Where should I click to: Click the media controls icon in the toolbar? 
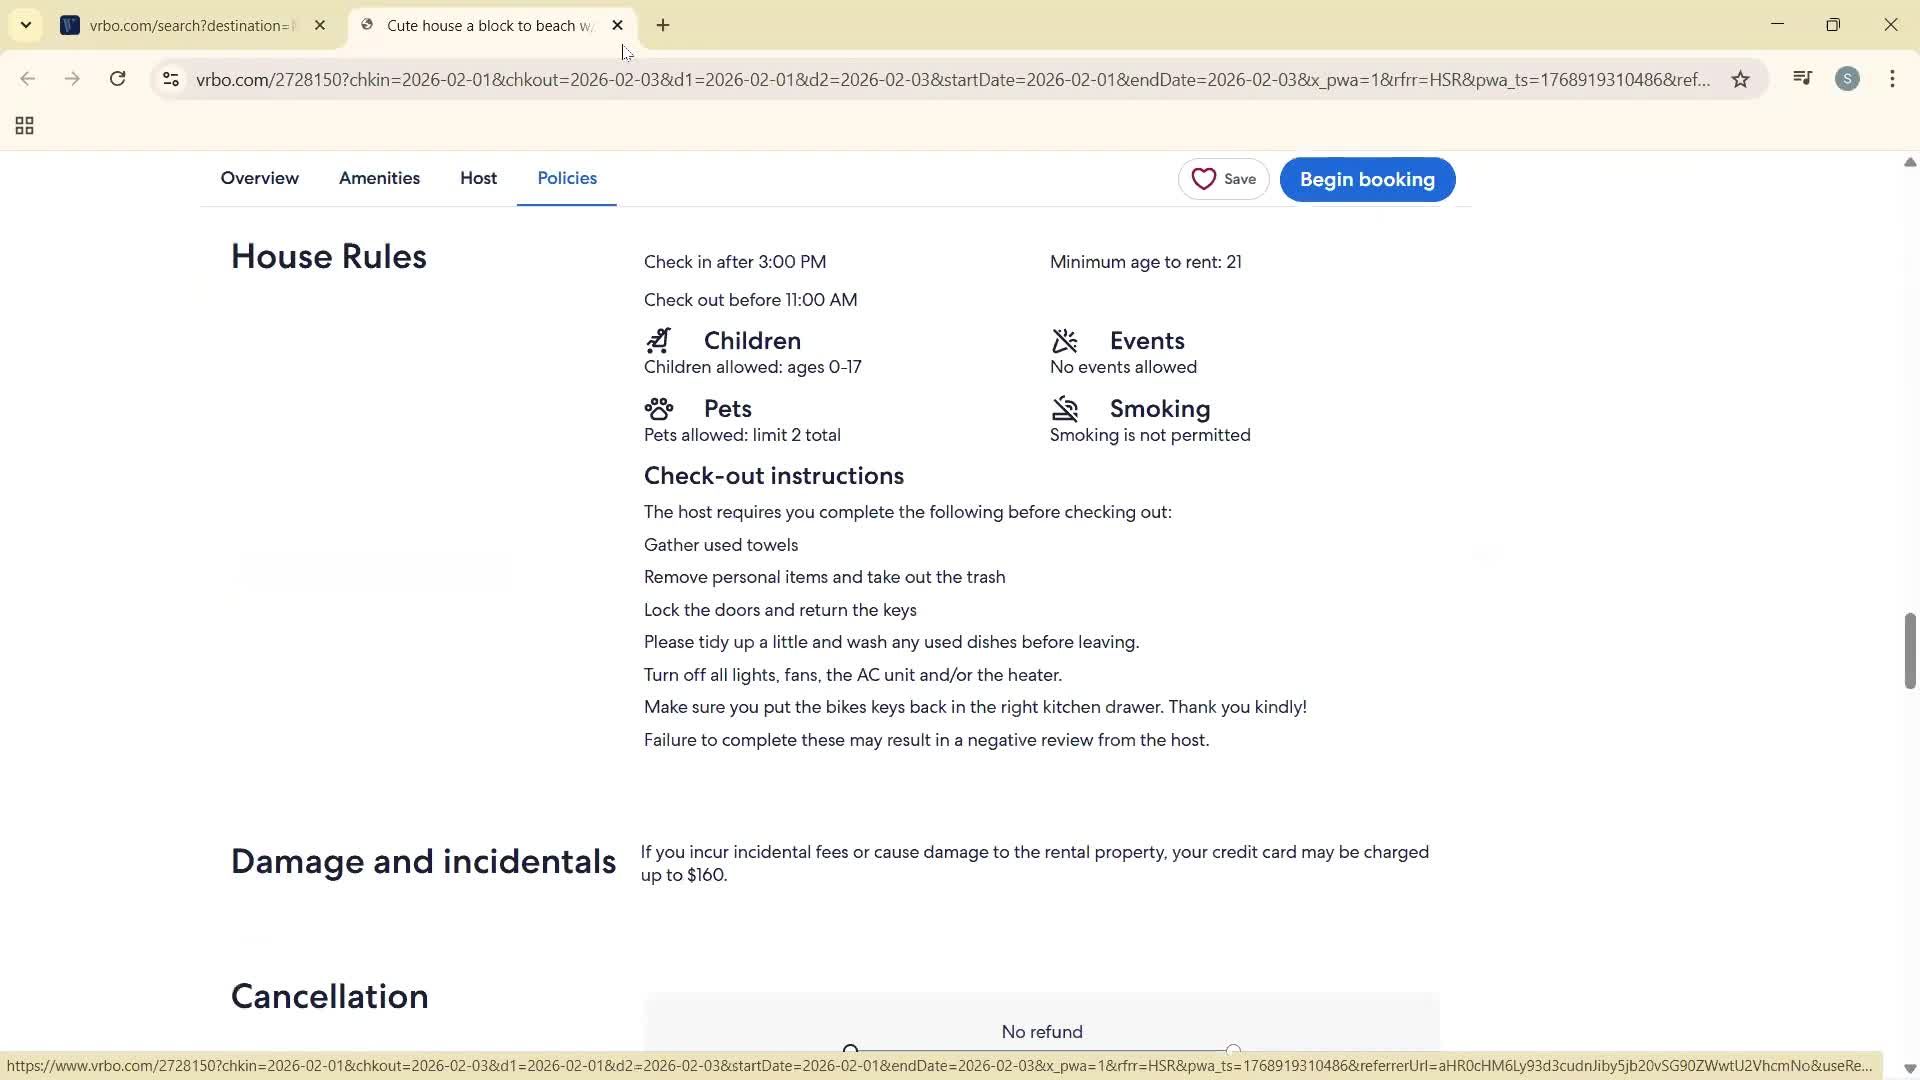pyautogui.click(x=1802, y=78)
